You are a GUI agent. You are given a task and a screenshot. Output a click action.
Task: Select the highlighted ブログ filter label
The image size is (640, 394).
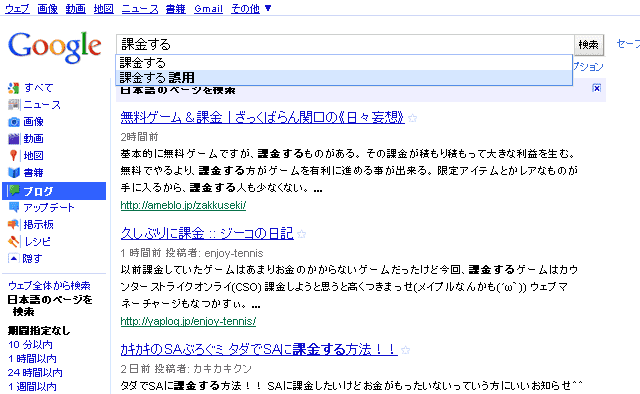point(38,191)
